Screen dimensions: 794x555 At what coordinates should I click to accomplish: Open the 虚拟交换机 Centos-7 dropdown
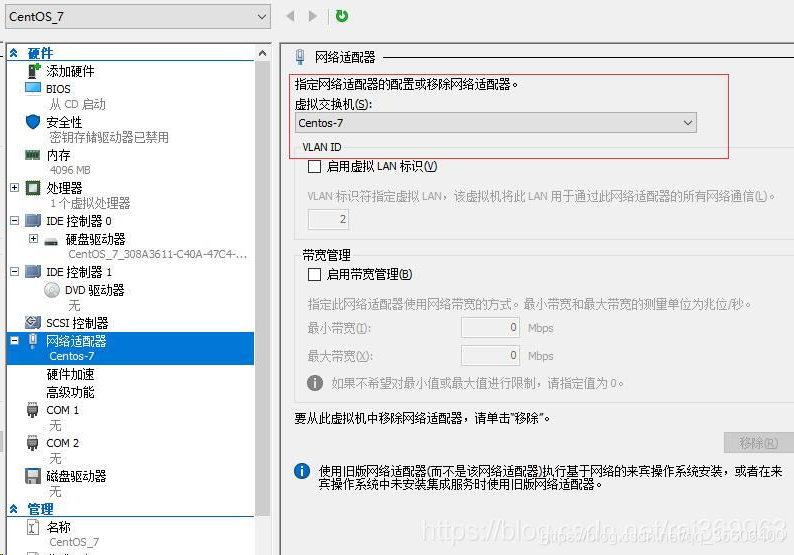(496, 123)
